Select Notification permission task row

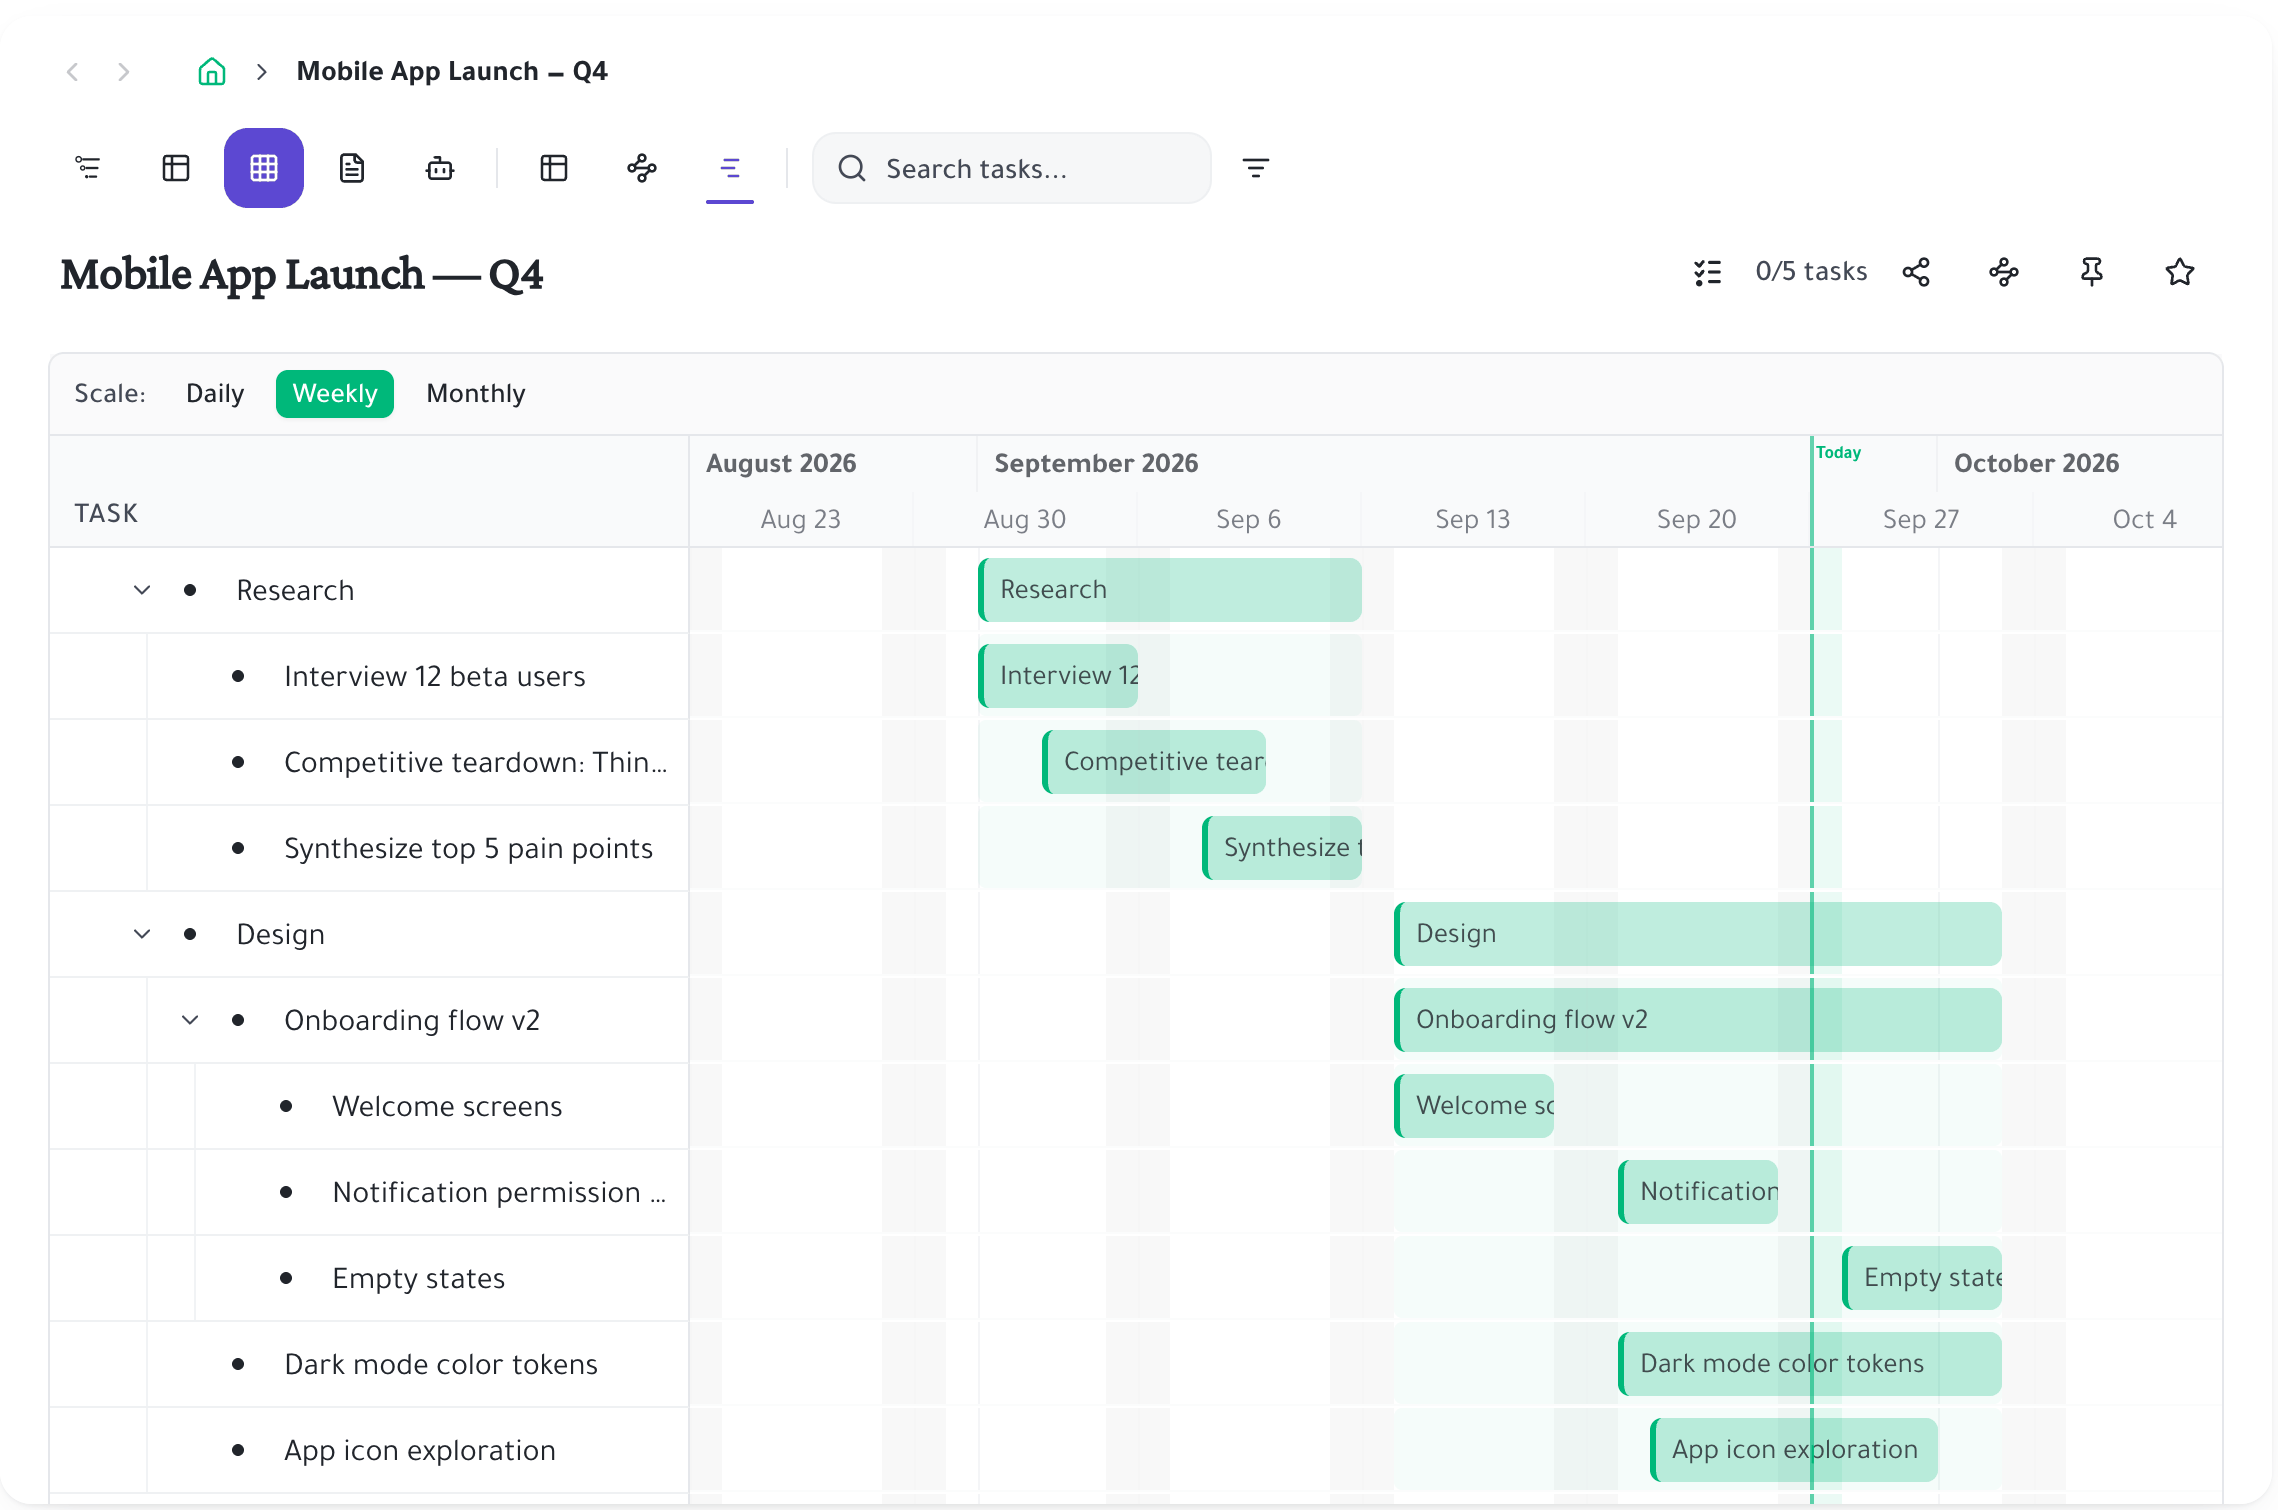click(369, 1192)
